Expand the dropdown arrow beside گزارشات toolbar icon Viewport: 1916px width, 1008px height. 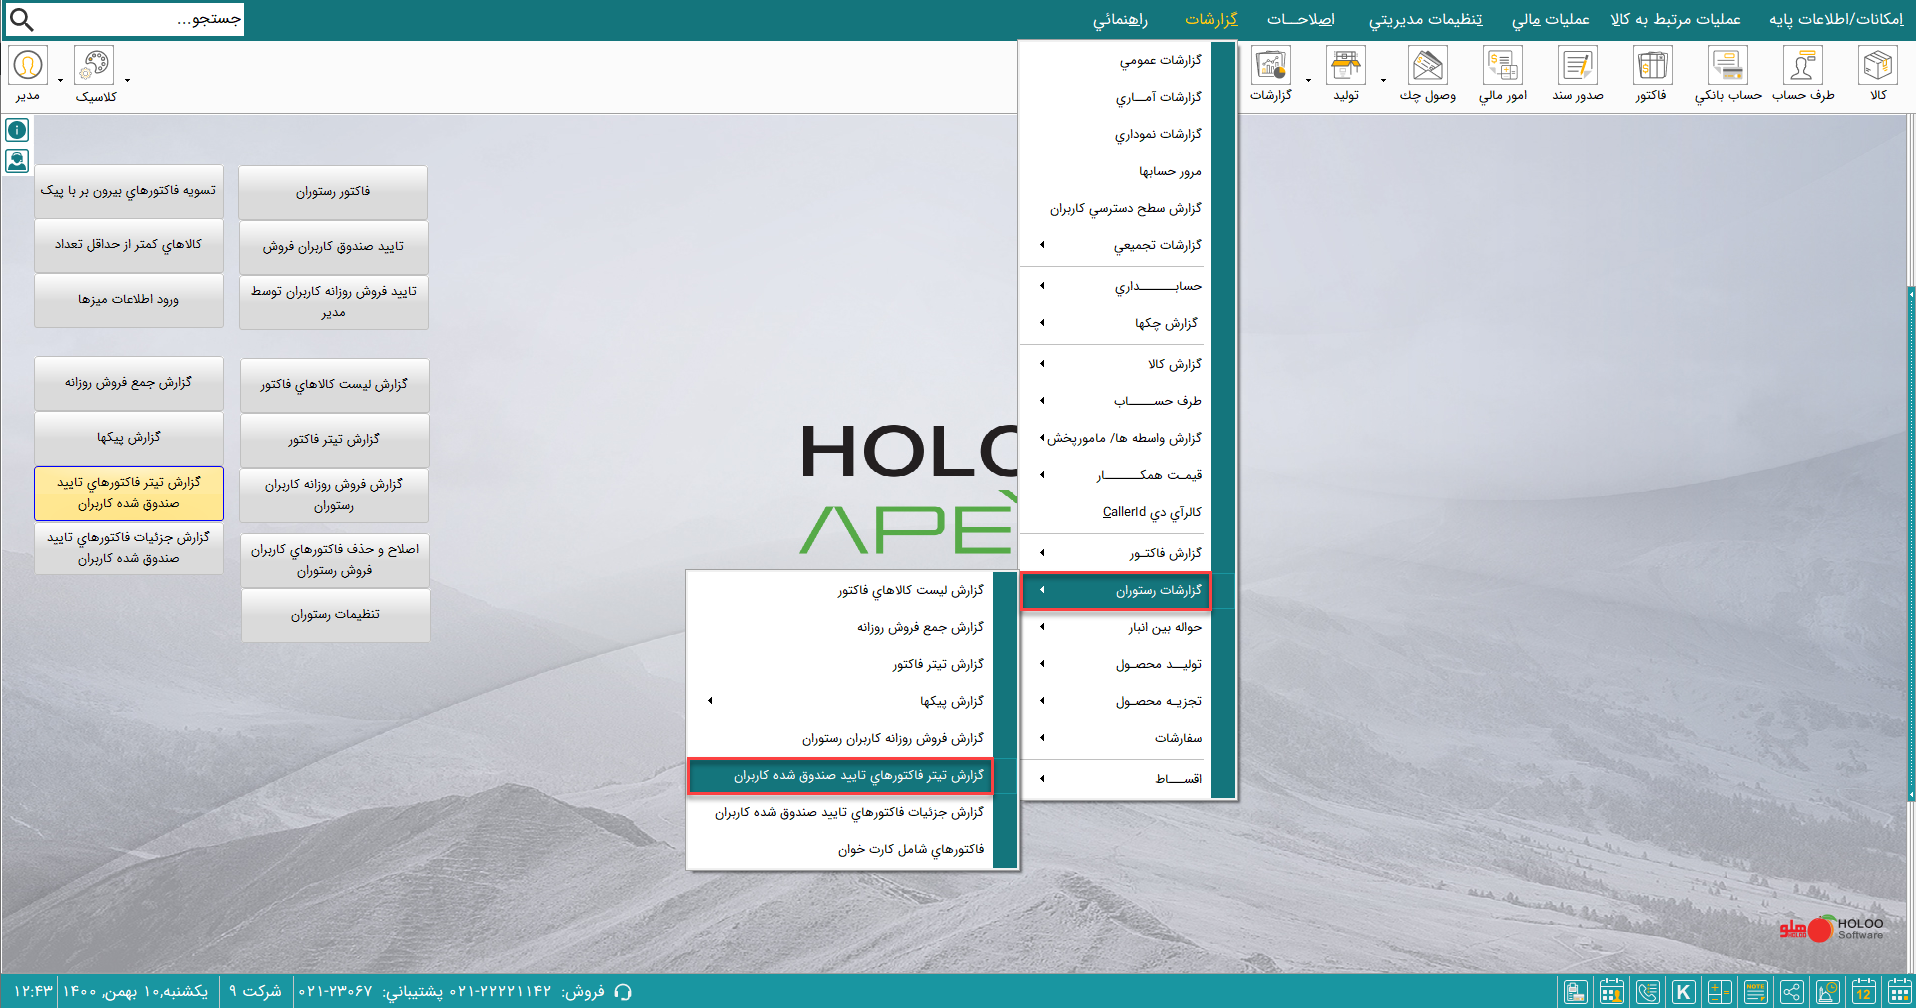coord(1308,80)
